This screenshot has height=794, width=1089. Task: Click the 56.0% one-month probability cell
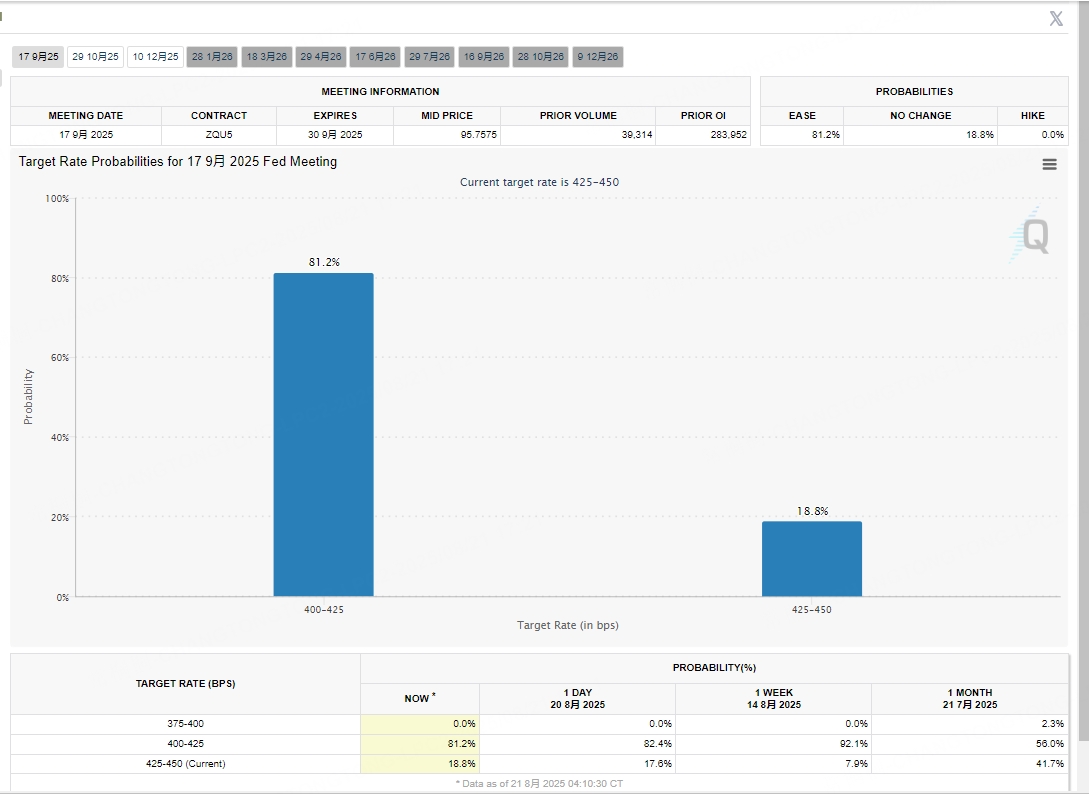[x=970, y=744]
